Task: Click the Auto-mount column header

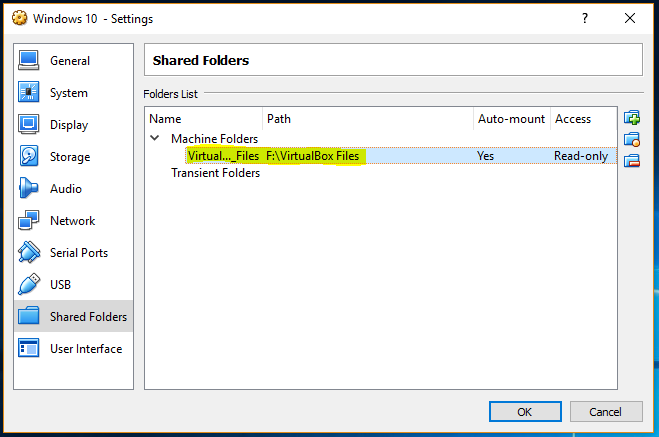Action: tap(511, 119)
